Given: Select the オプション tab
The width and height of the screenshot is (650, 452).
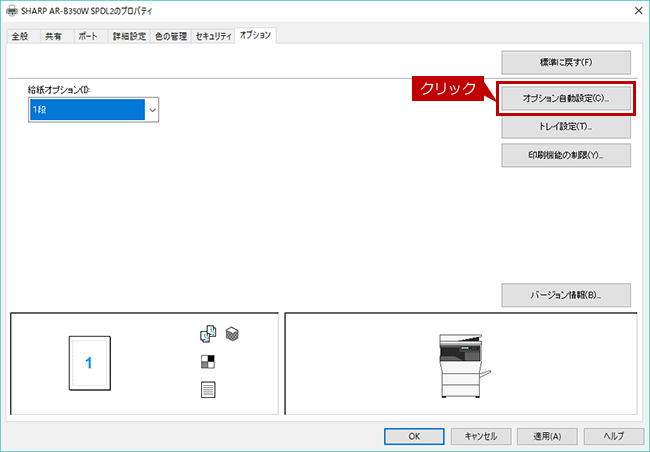Looking at the screenshot, I should [255, 35].
